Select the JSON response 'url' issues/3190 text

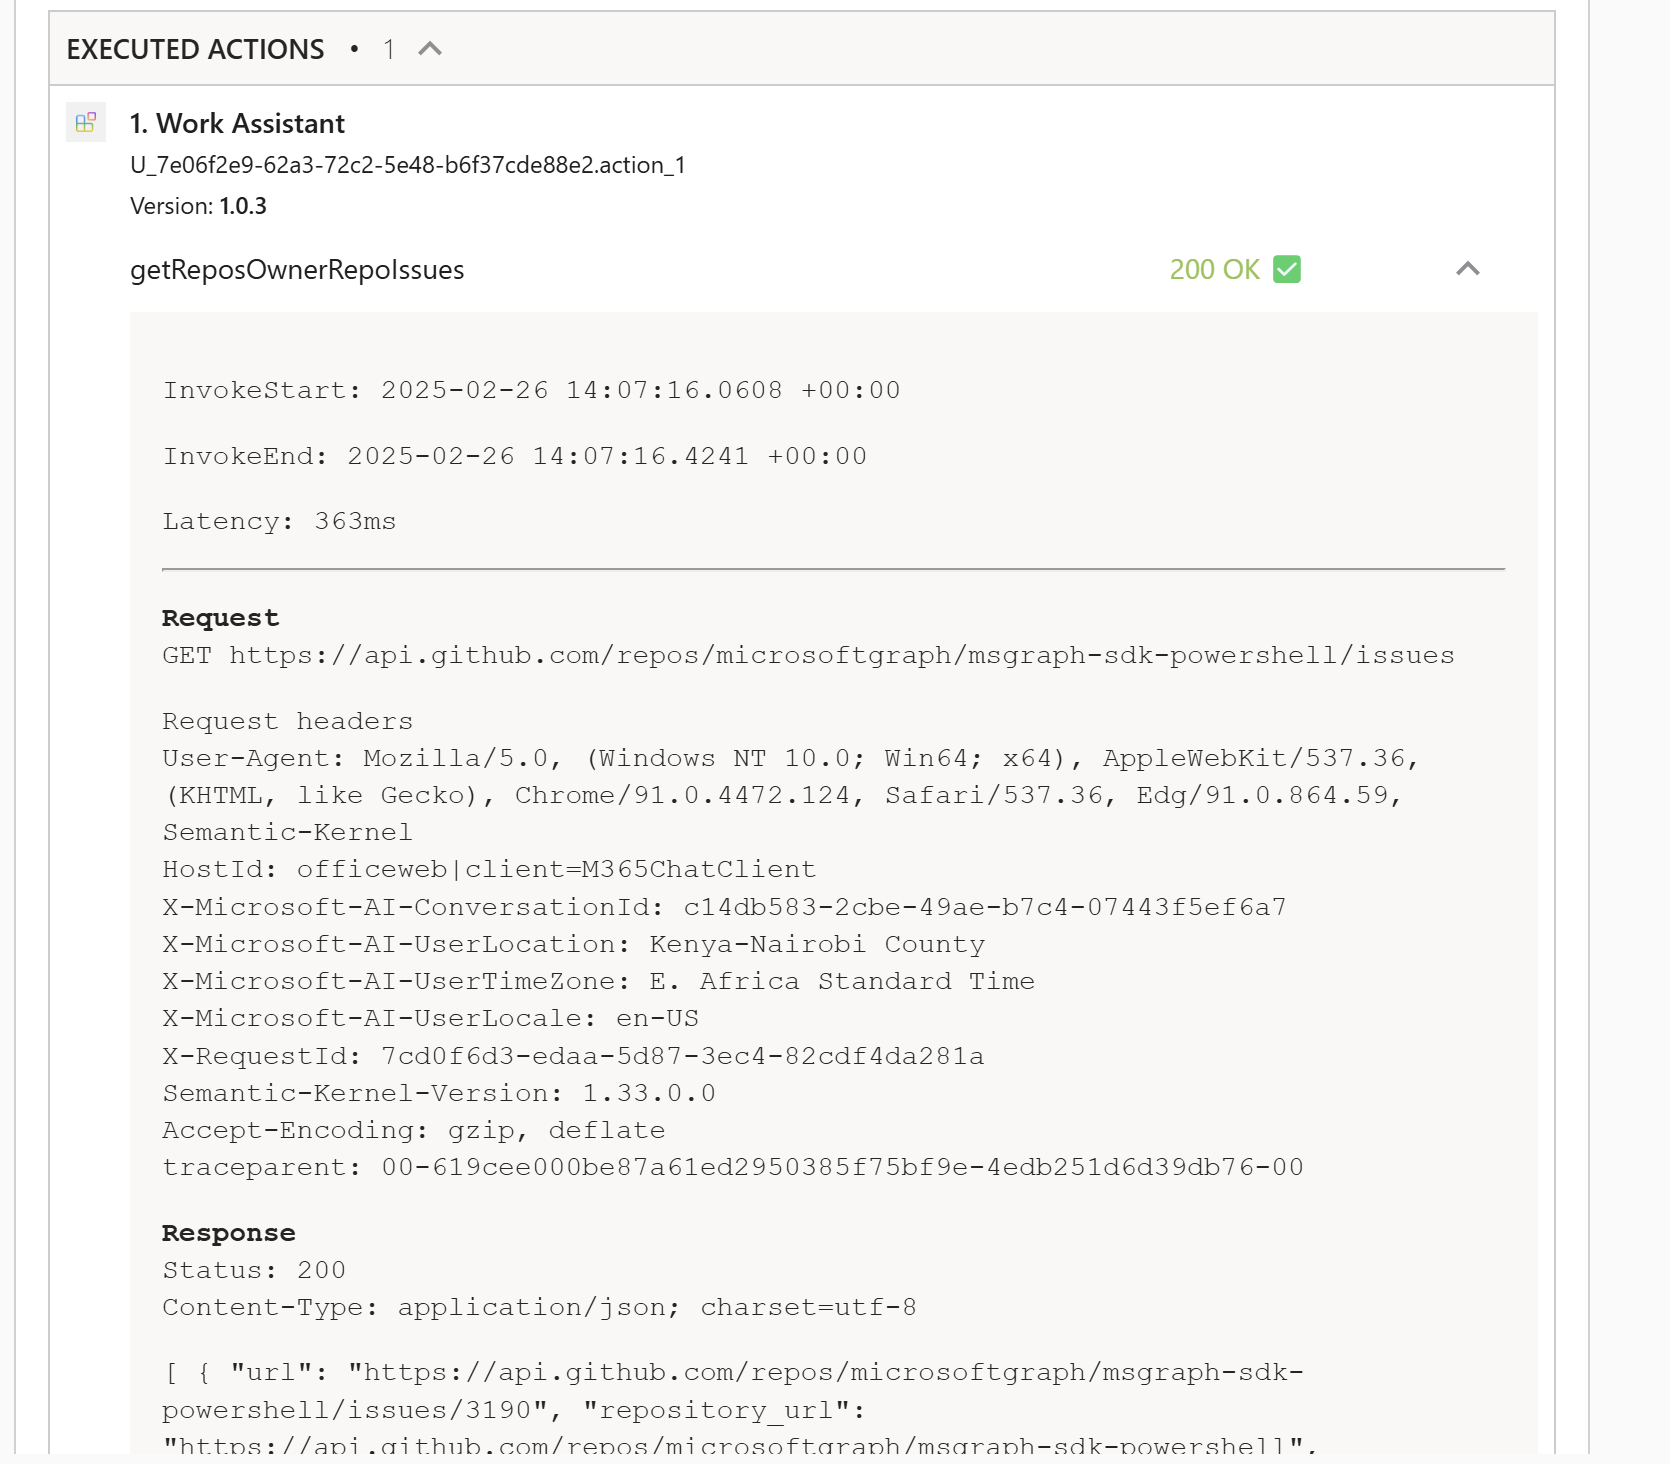tap(733, 1391)
